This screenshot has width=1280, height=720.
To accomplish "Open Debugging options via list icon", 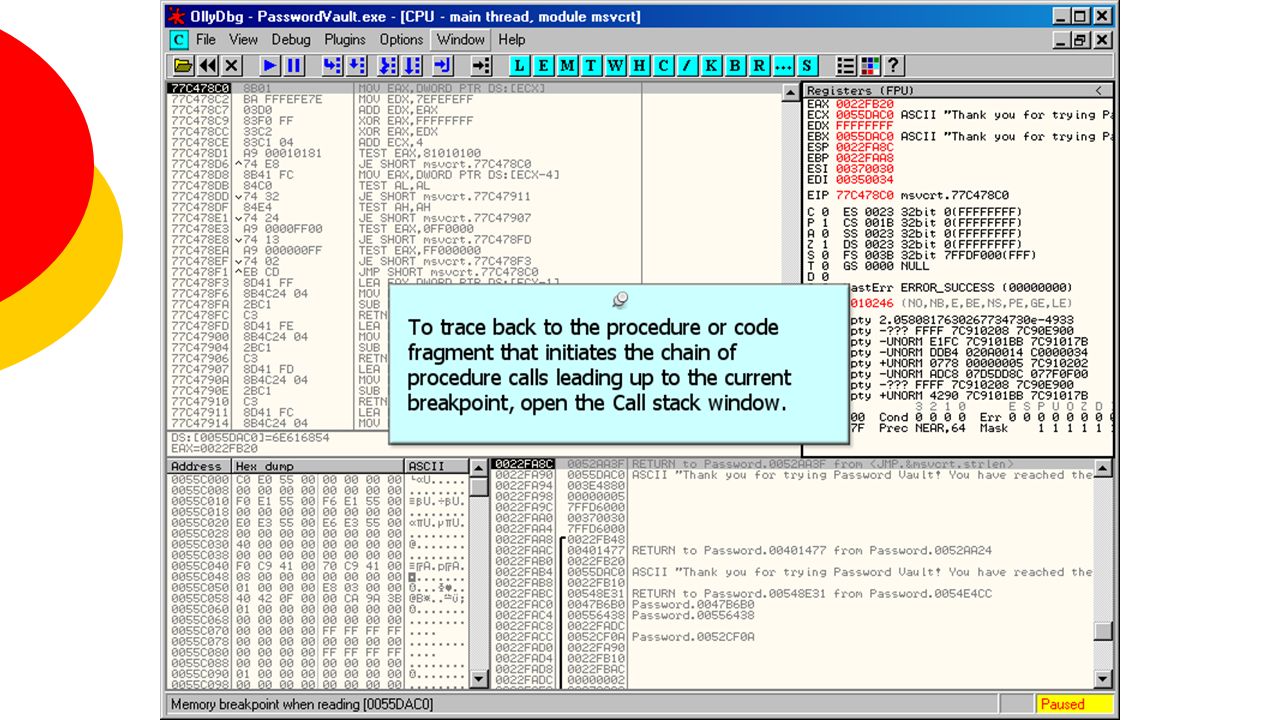I will (x=846, y=66).
